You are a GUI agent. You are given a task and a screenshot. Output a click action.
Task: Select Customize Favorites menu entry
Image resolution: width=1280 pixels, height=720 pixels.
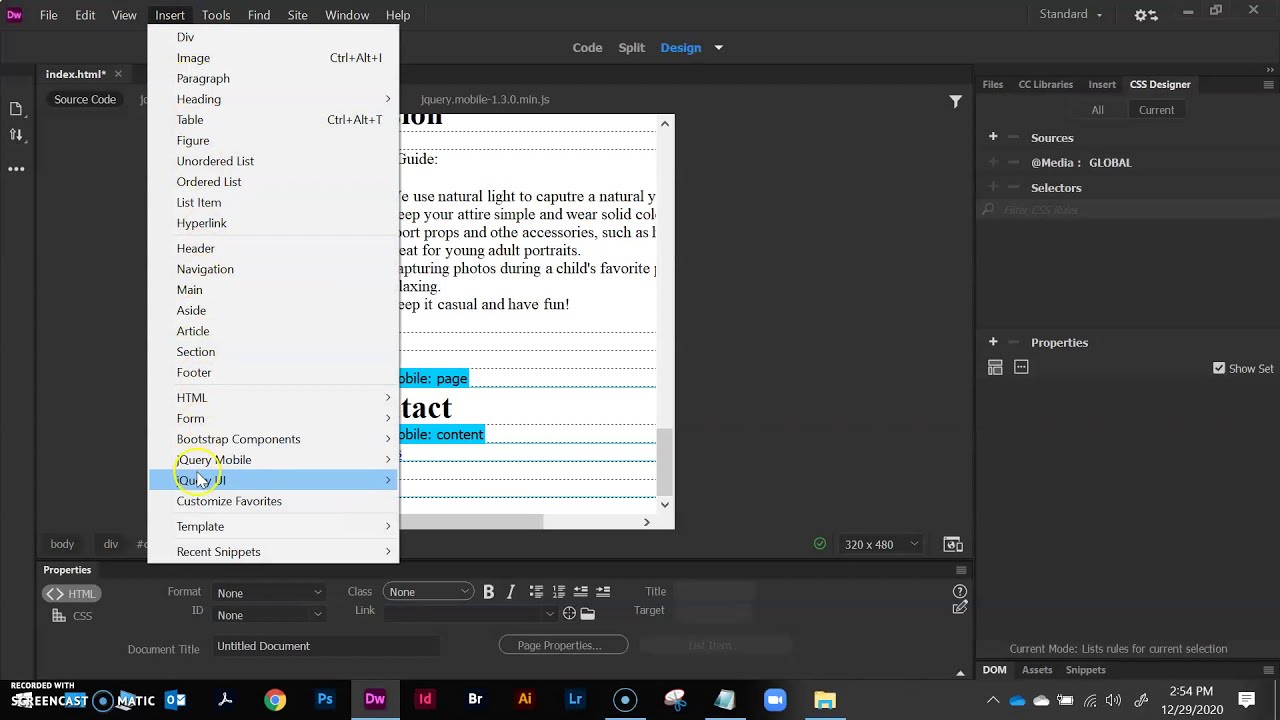coord(273,501)
